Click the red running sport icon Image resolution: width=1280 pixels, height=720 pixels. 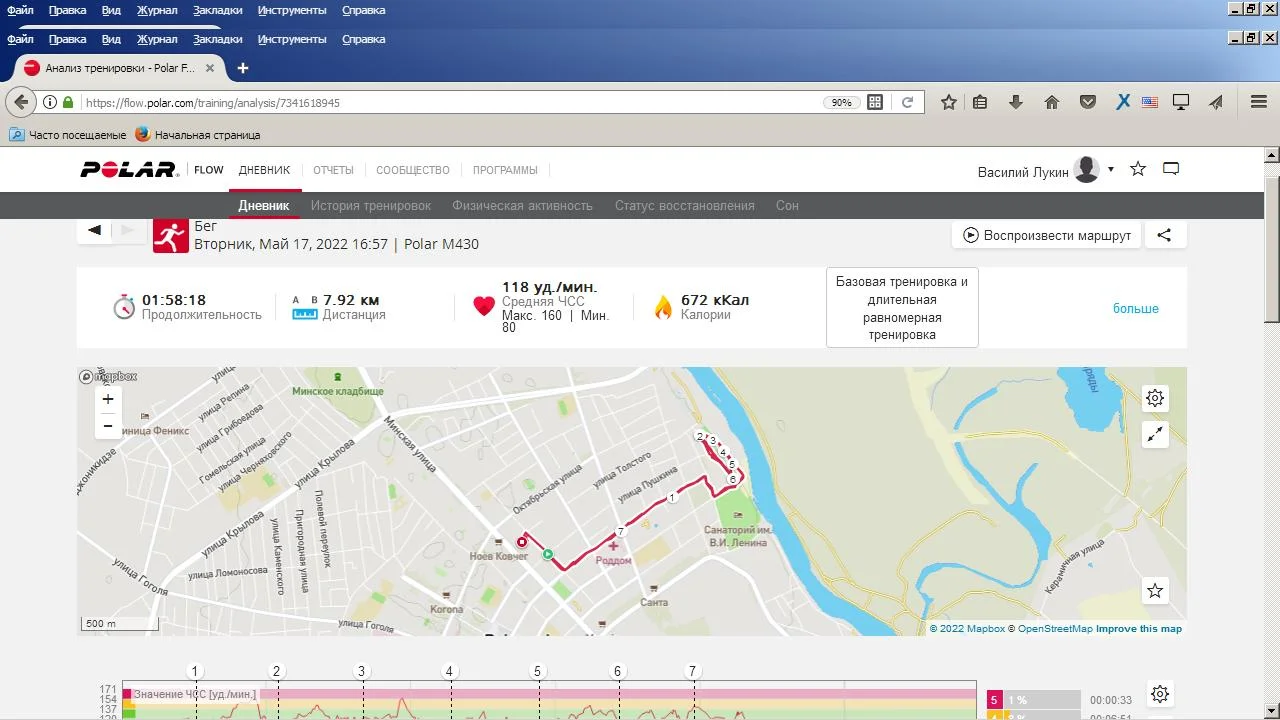point(171,236)
